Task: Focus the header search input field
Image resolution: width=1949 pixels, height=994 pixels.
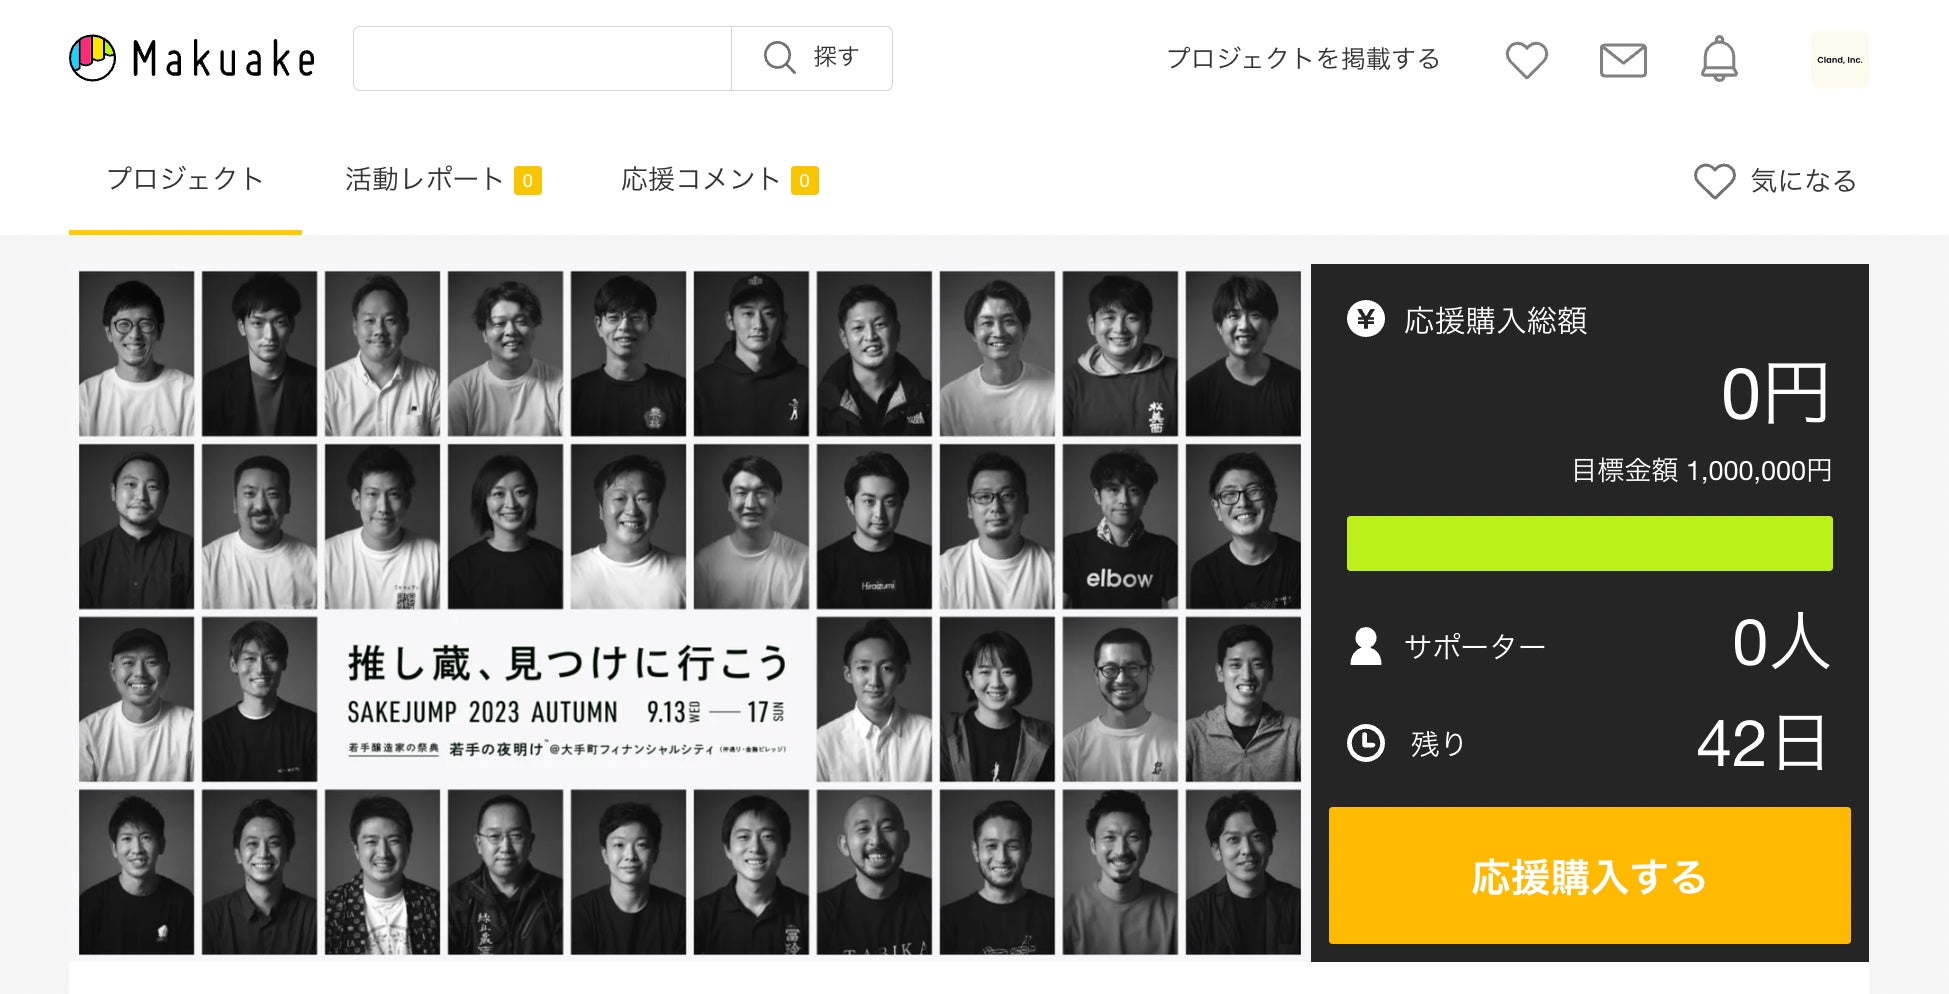Action: coord(543,58)
